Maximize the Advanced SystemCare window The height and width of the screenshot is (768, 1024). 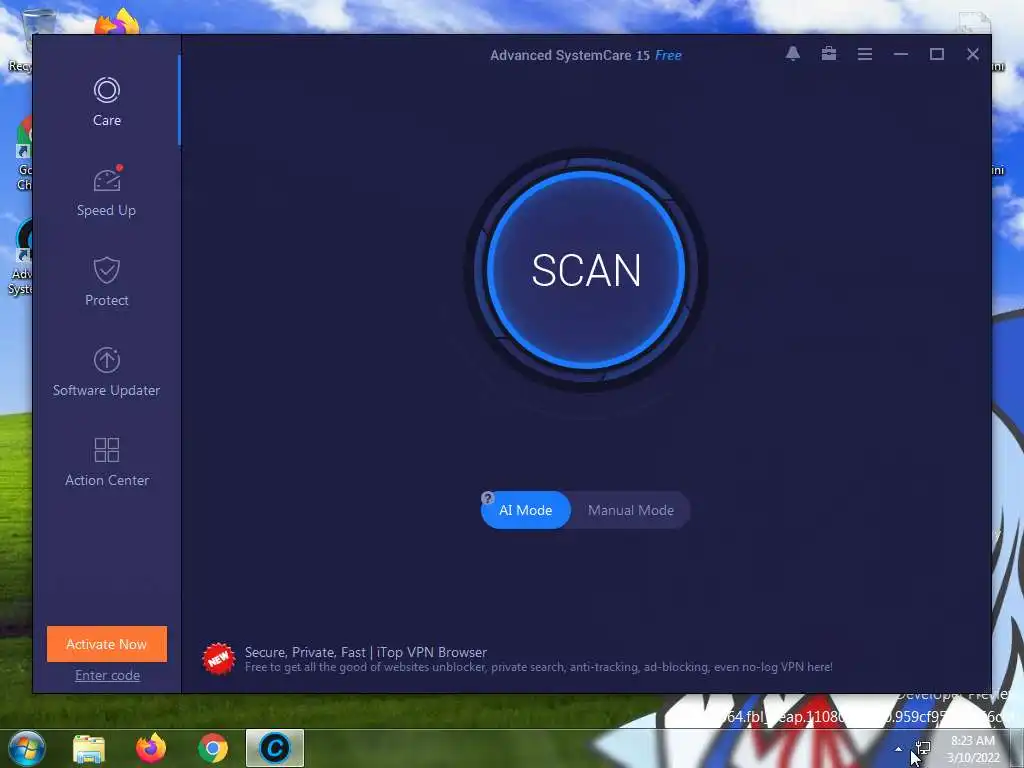[936, 54]
